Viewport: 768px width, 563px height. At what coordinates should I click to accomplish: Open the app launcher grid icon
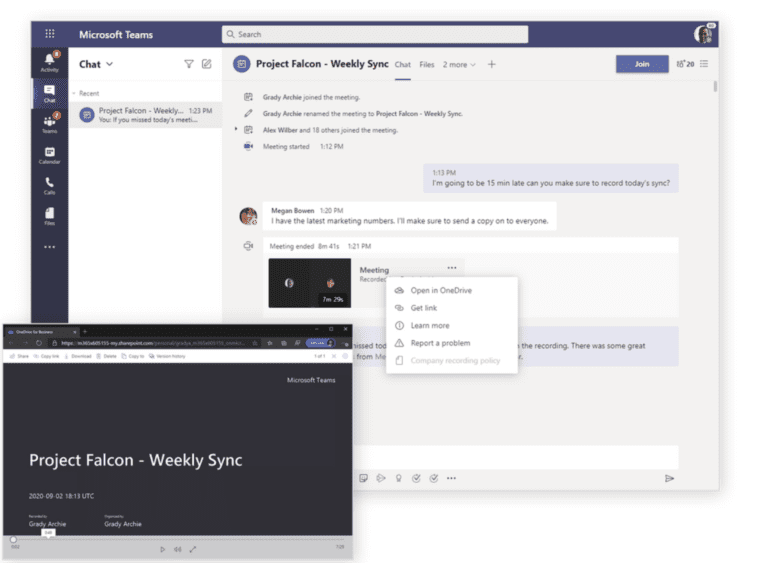(x=49, y=34)
